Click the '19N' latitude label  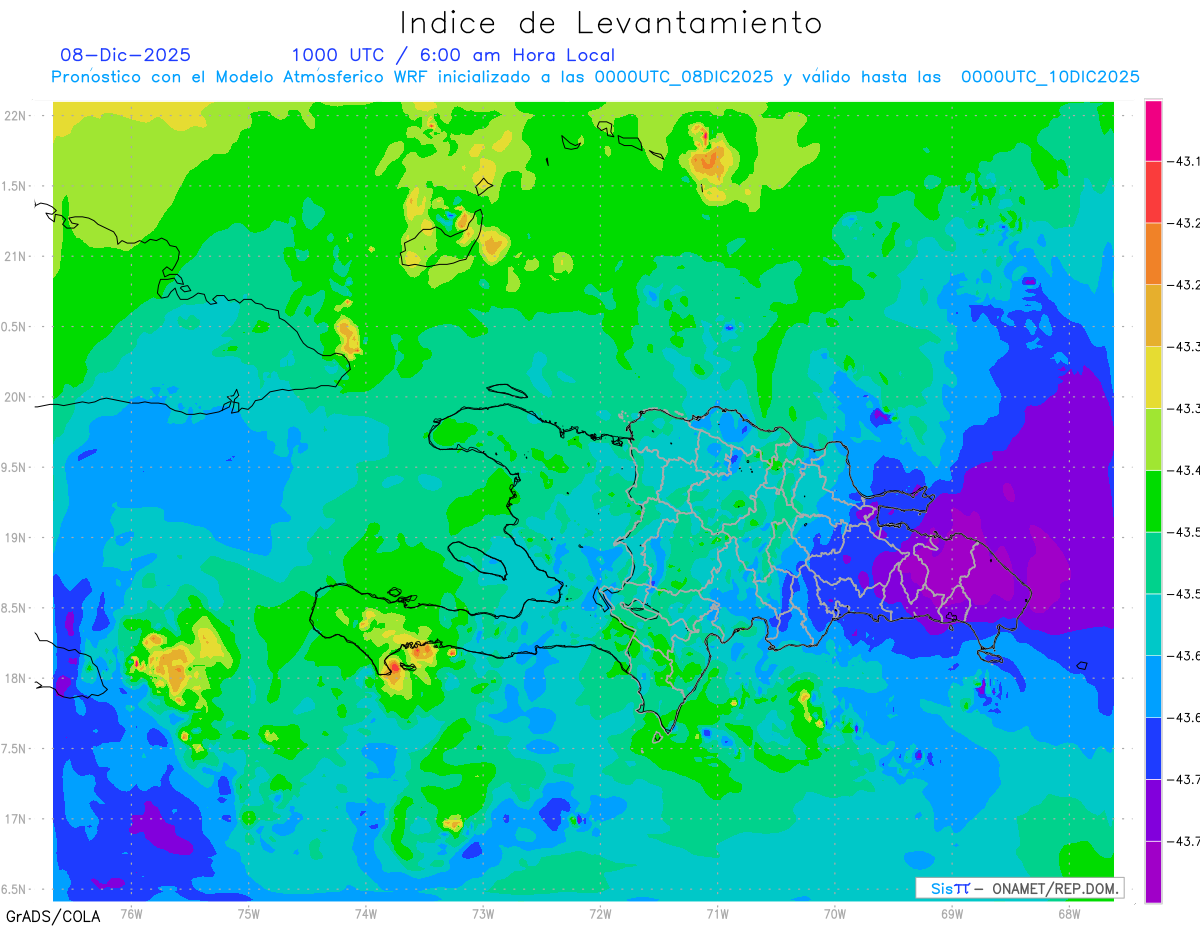click(x=16, y=537)
